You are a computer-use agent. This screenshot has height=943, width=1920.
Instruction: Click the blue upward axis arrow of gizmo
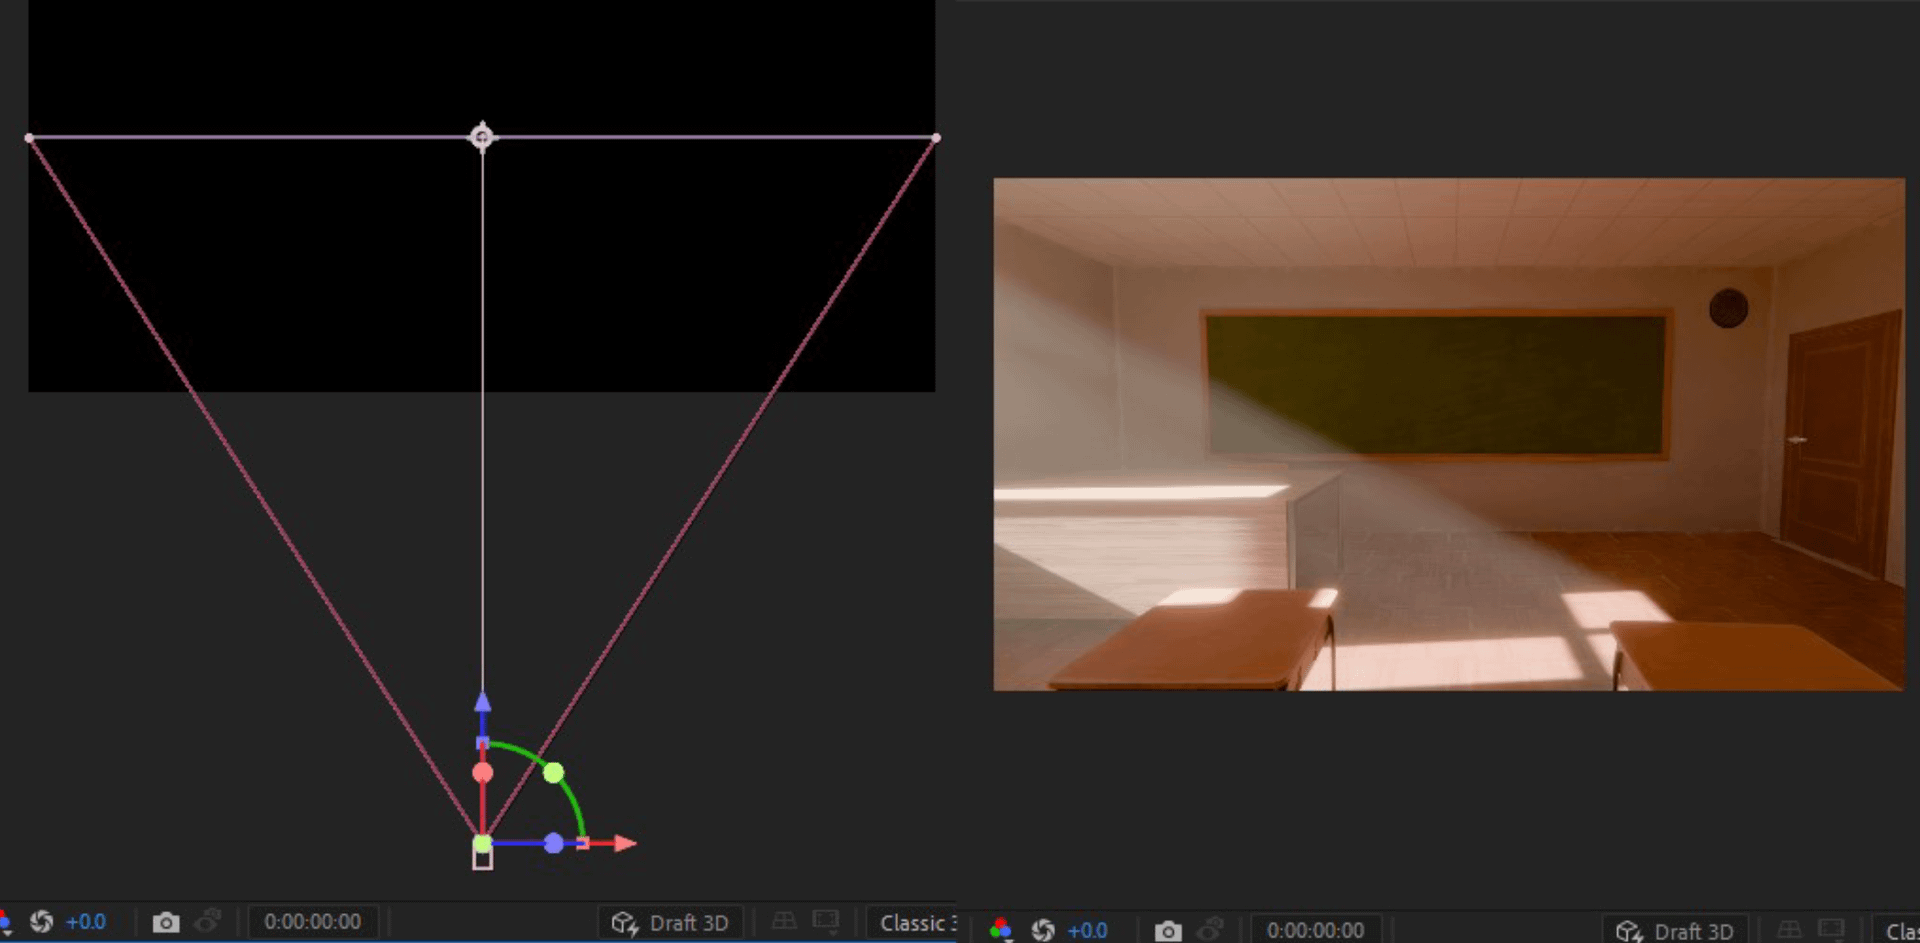483,702
